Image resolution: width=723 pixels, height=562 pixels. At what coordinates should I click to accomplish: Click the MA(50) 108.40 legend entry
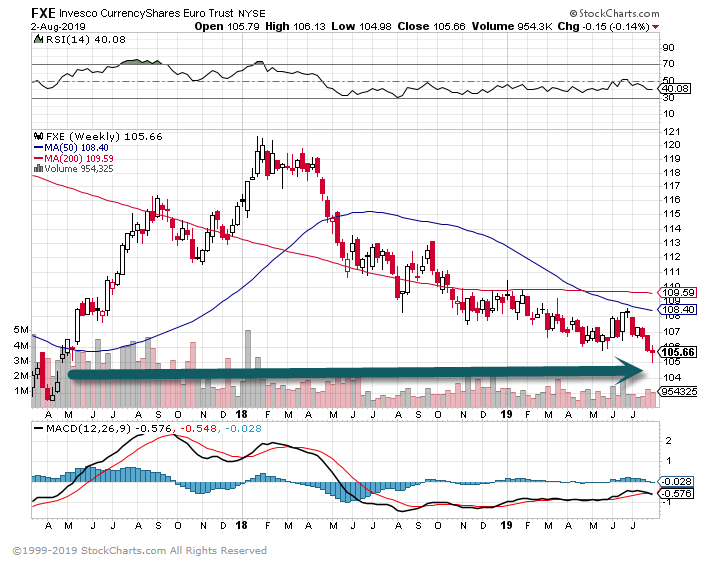coord(77,148)
